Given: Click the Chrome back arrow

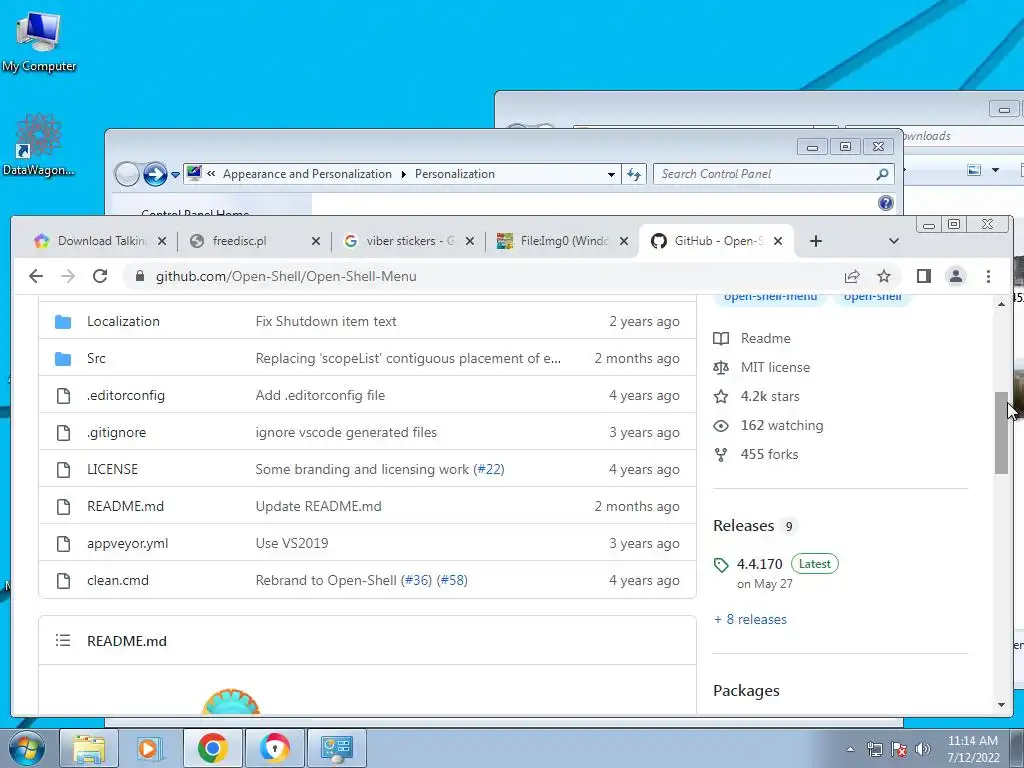Looking at the screenshot, I should [x=36, y=276].
